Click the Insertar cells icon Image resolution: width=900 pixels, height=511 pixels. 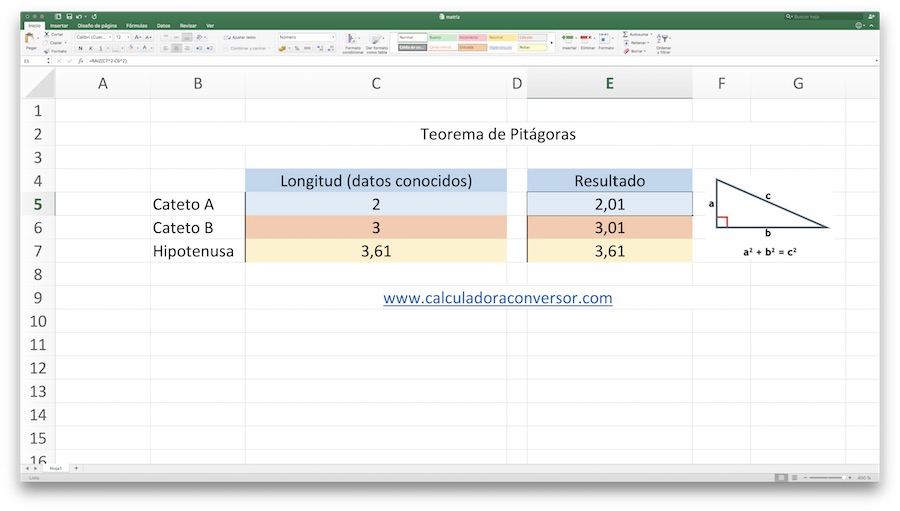tap(568, 37)
